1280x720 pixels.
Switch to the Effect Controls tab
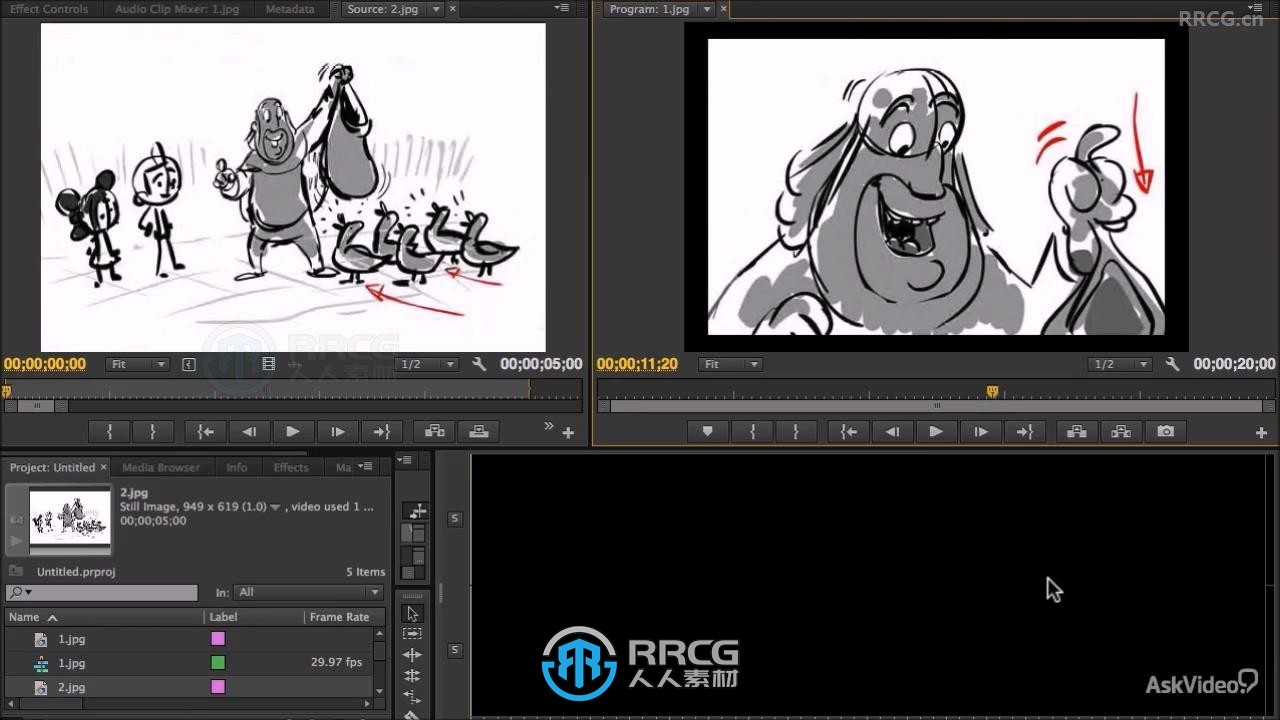pyautogui.click(x=49, y=9)
